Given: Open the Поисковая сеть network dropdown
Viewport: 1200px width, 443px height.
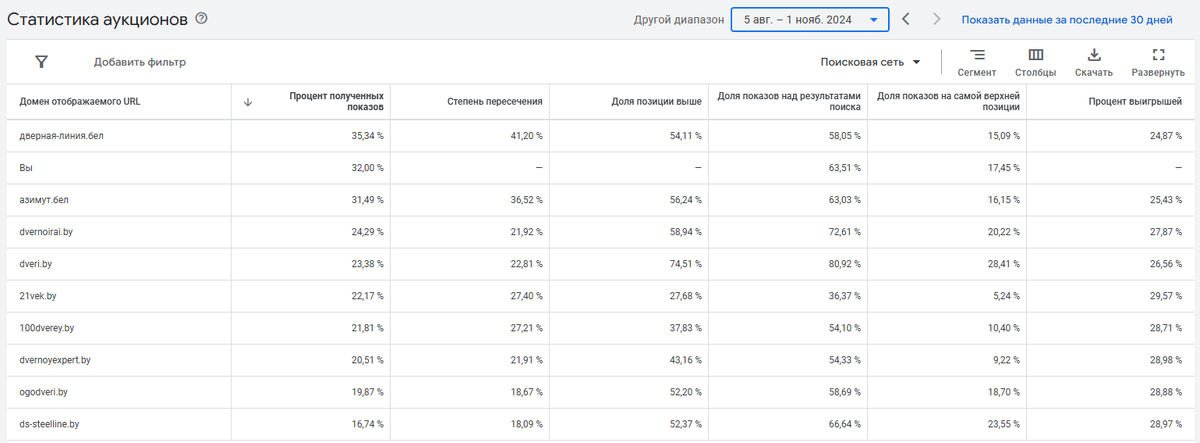Looking at the screenshot, I should click(870, 62).
